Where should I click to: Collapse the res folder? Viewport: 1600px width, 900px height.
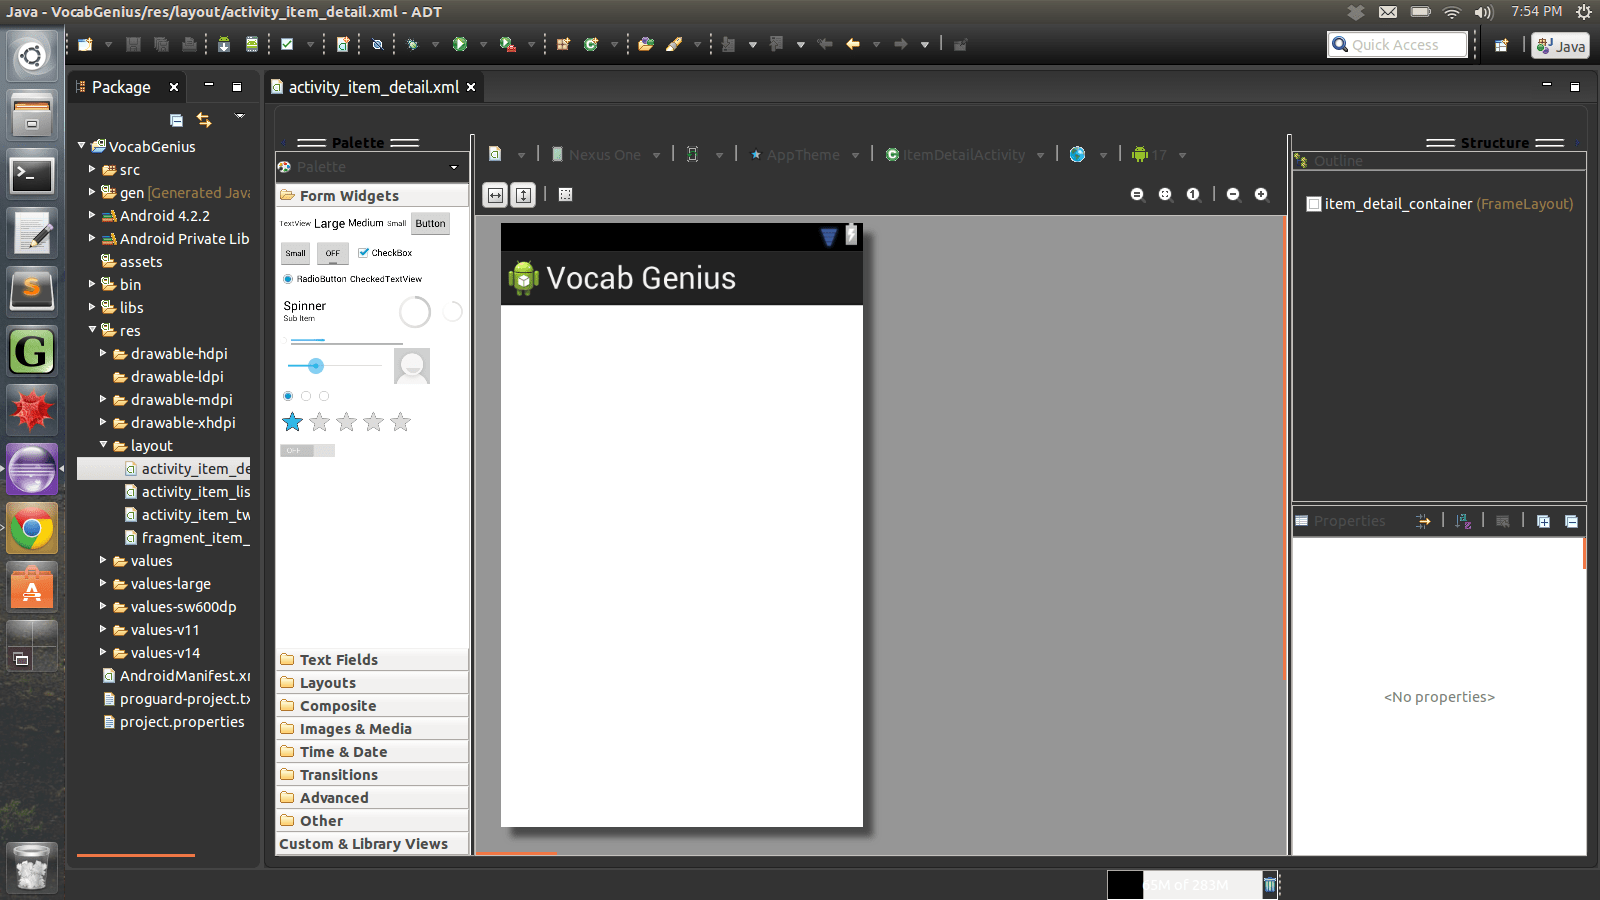point(92,330)
